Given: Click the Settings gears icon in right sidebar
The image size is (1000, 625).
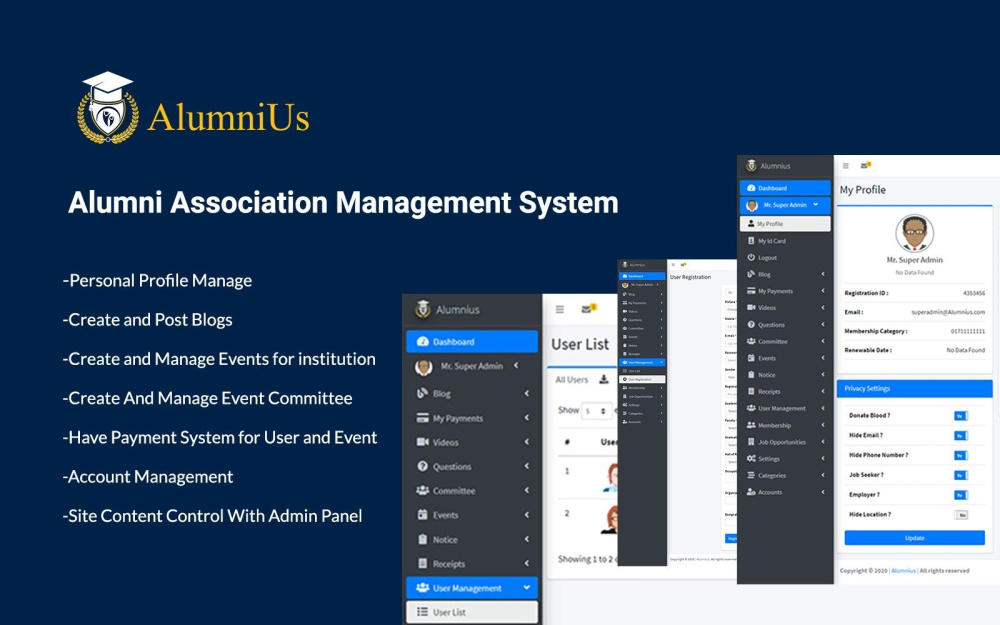Looking at the screenshot, I should pos(751,459).
